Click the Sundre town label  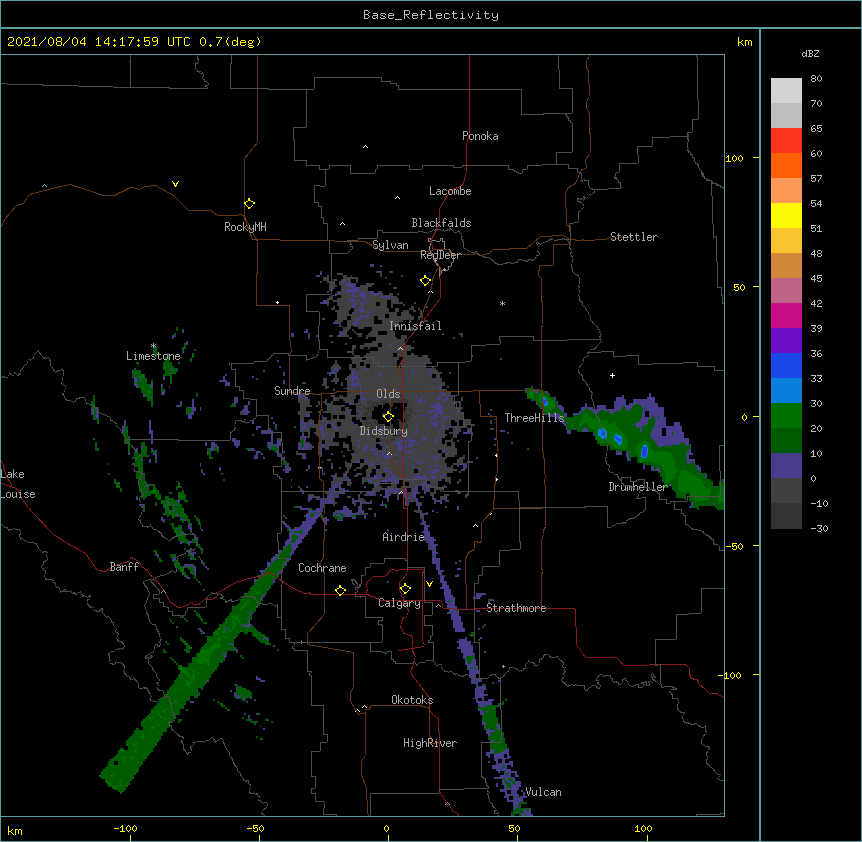point(292,391)
